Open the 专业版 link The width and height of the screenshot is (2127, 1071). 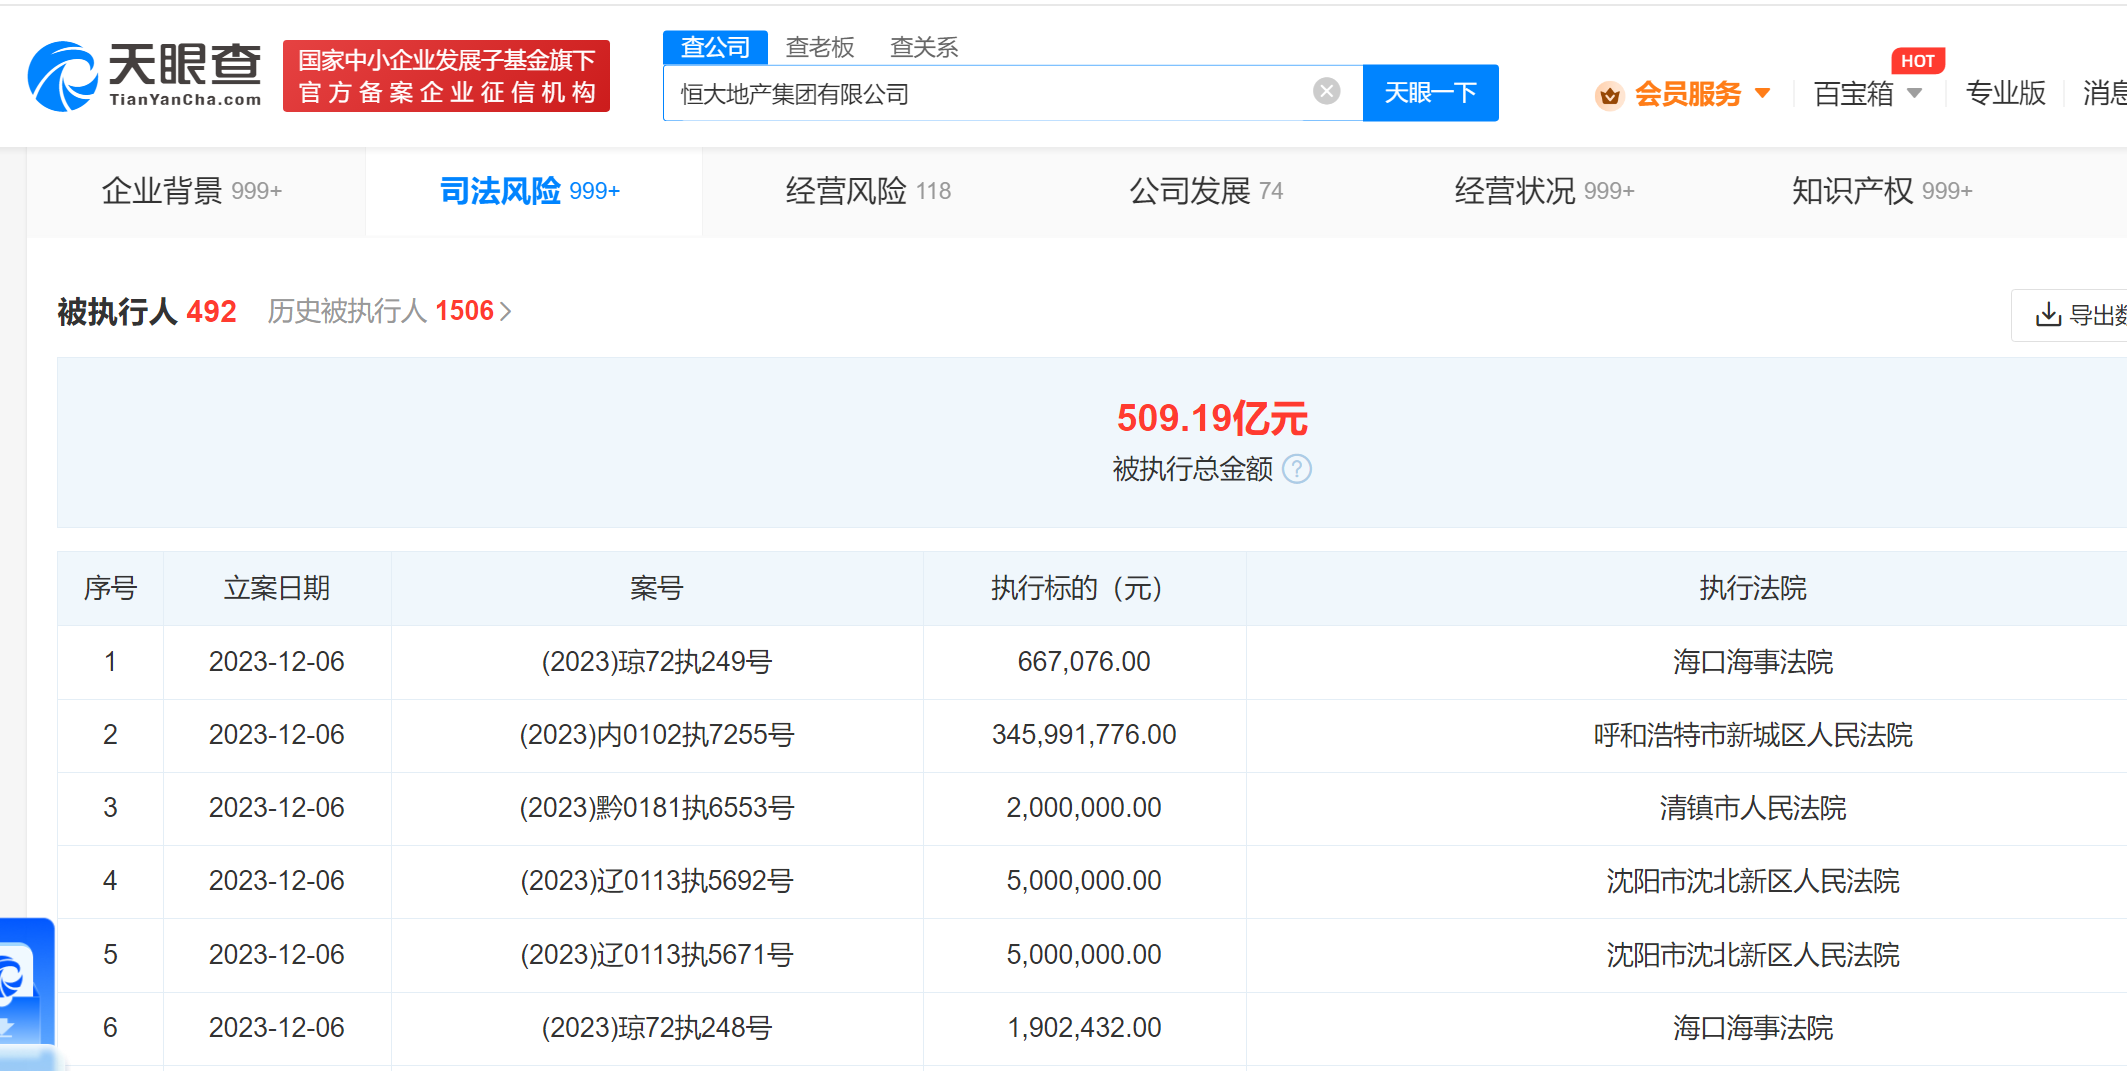[x=2005, y=94]
